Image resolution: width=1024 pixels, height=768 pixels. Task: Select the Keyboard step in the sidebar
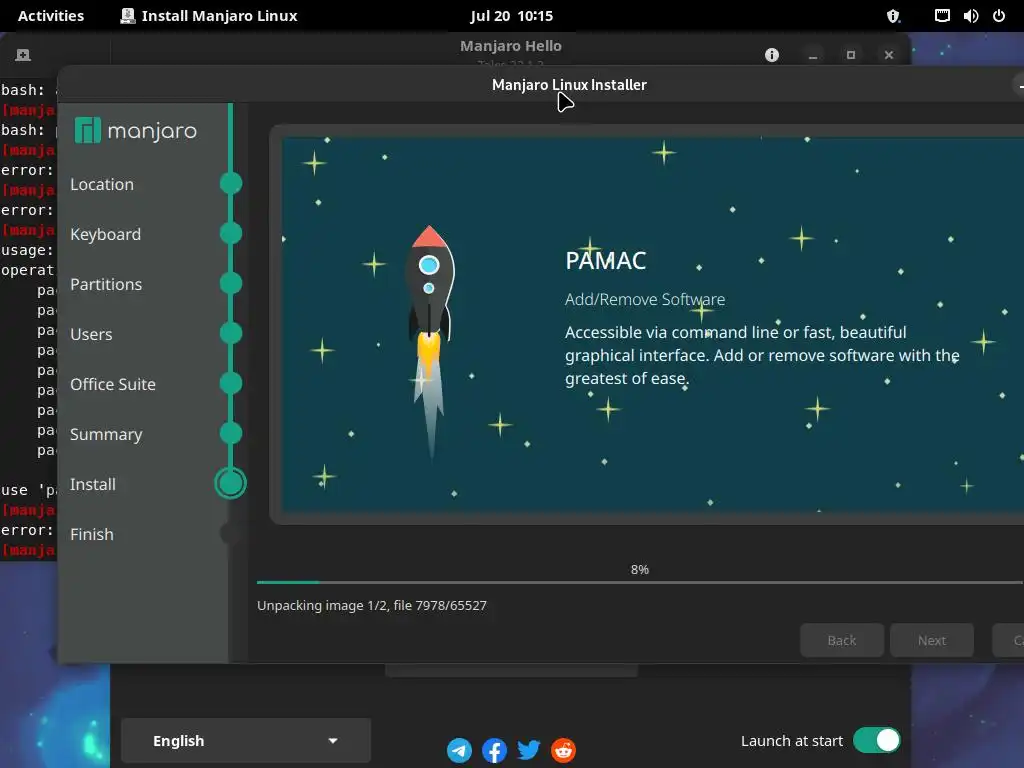pos(105,234)
